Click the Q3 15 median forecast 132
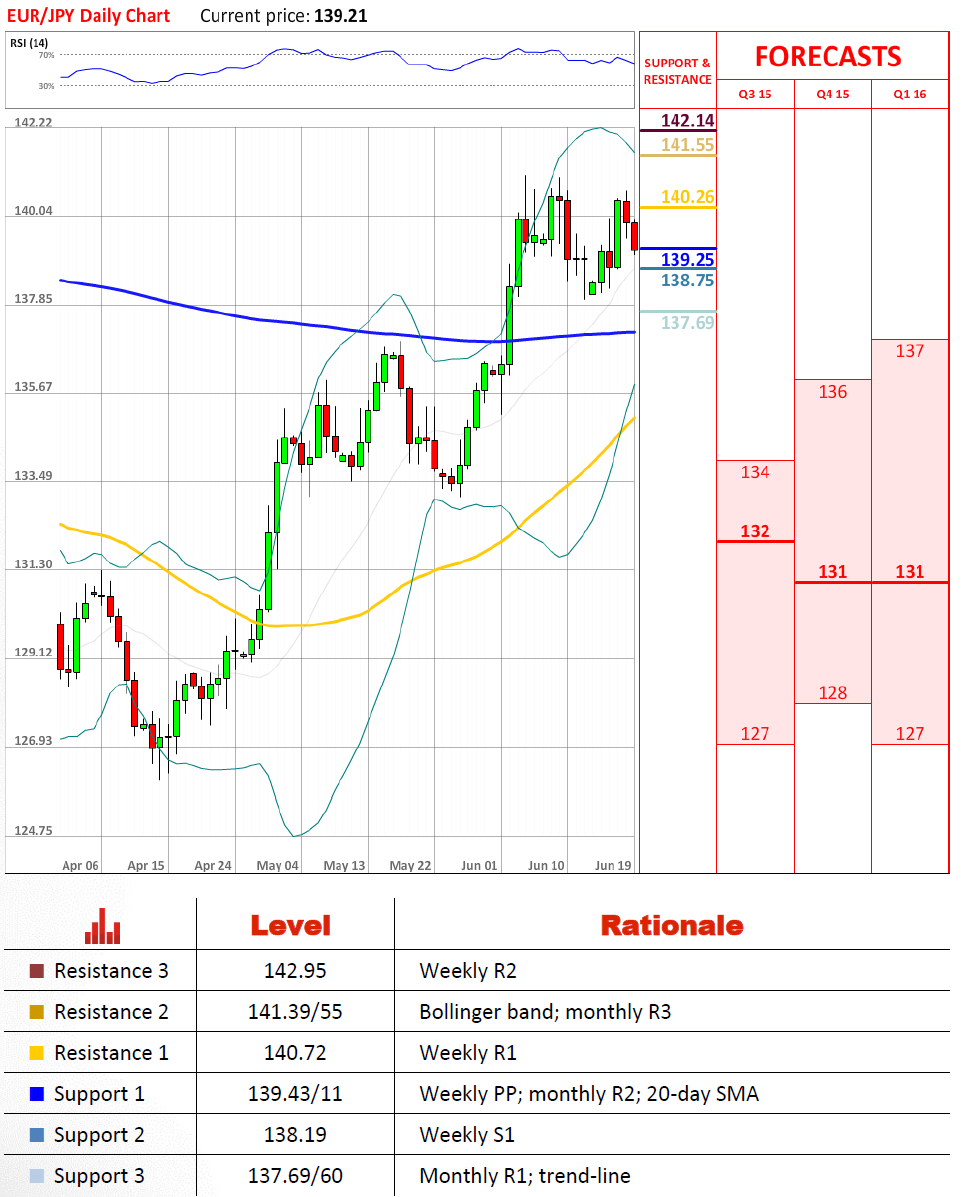This screenshot has width=963, height=1197. point(755,531)
